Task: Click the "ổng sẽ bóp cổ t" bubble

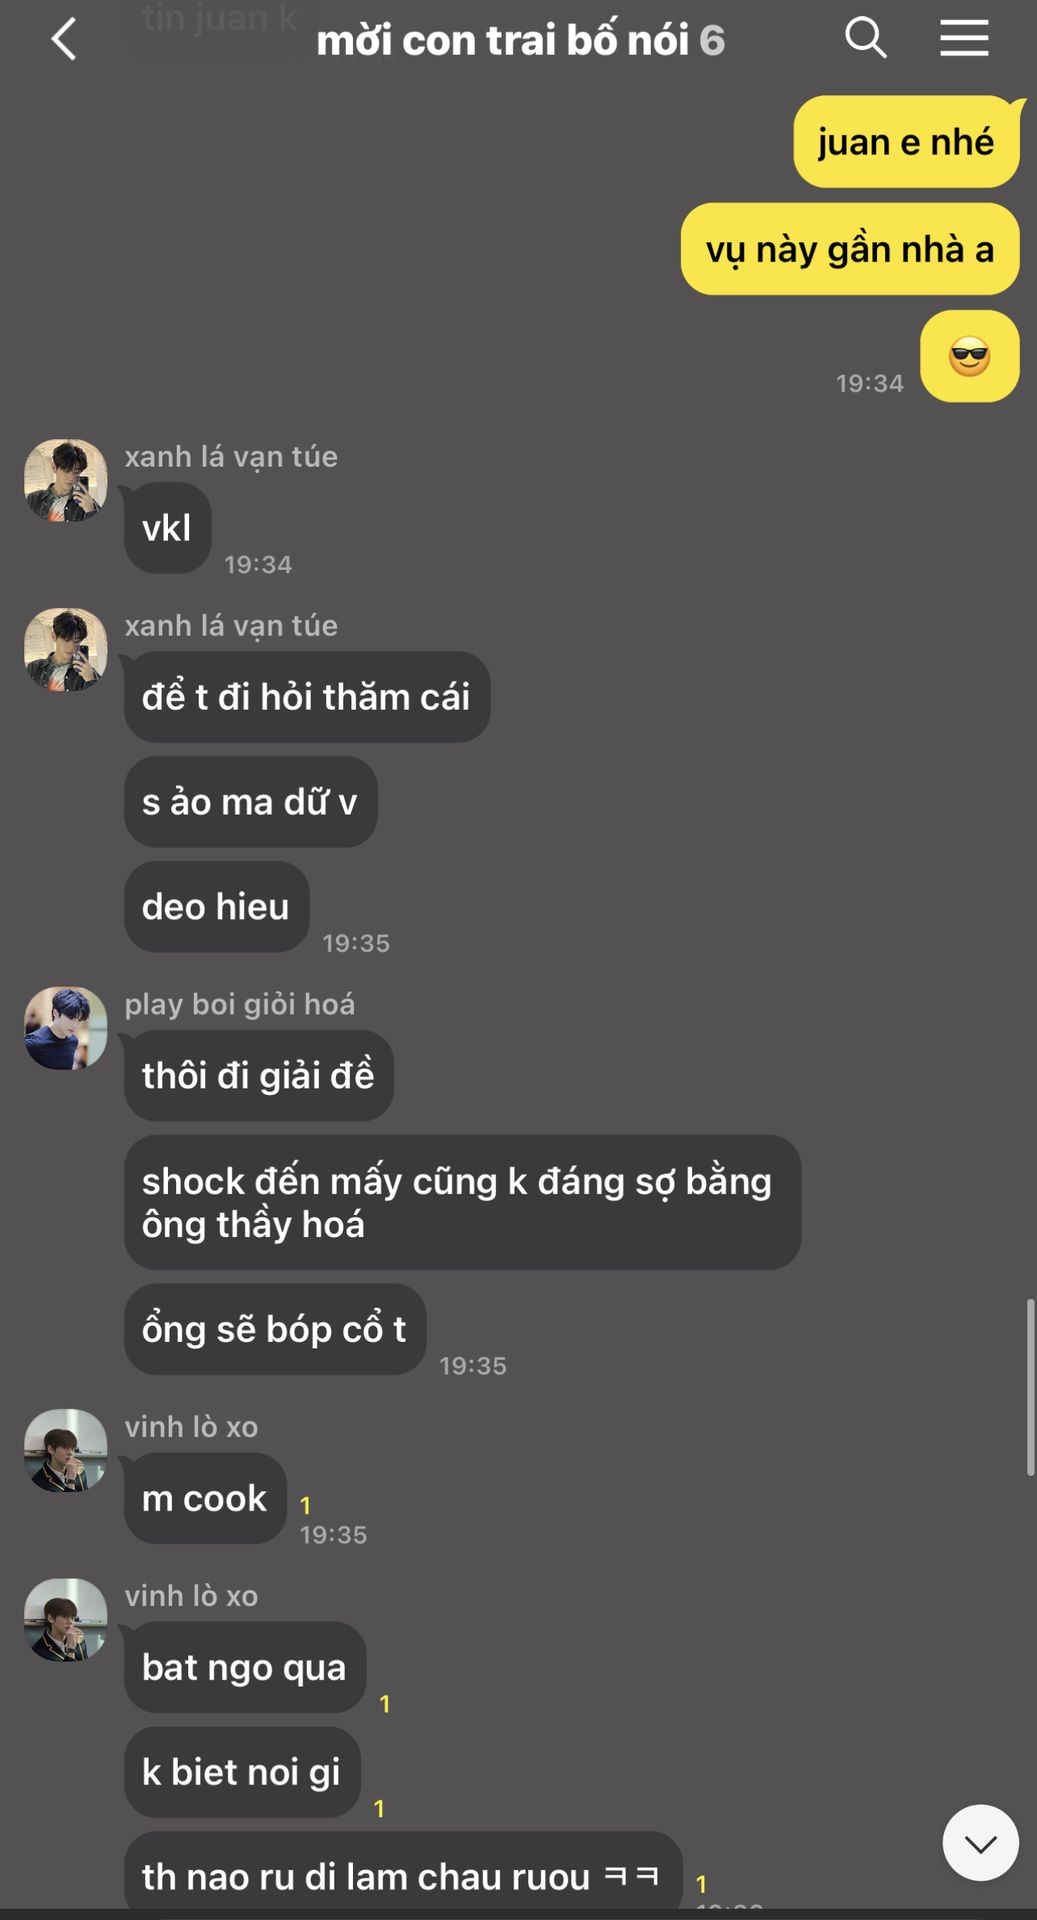Action: point(275,1329)
